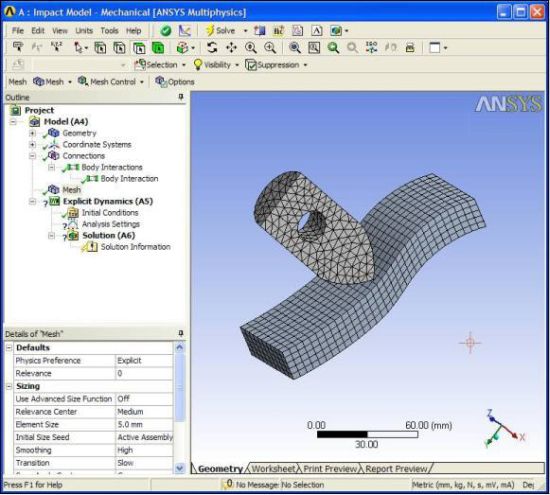Viewport: 550px width, 495px height.
Task: Click the XYZ coordinates cursor icon
Action: click(56, 47)
